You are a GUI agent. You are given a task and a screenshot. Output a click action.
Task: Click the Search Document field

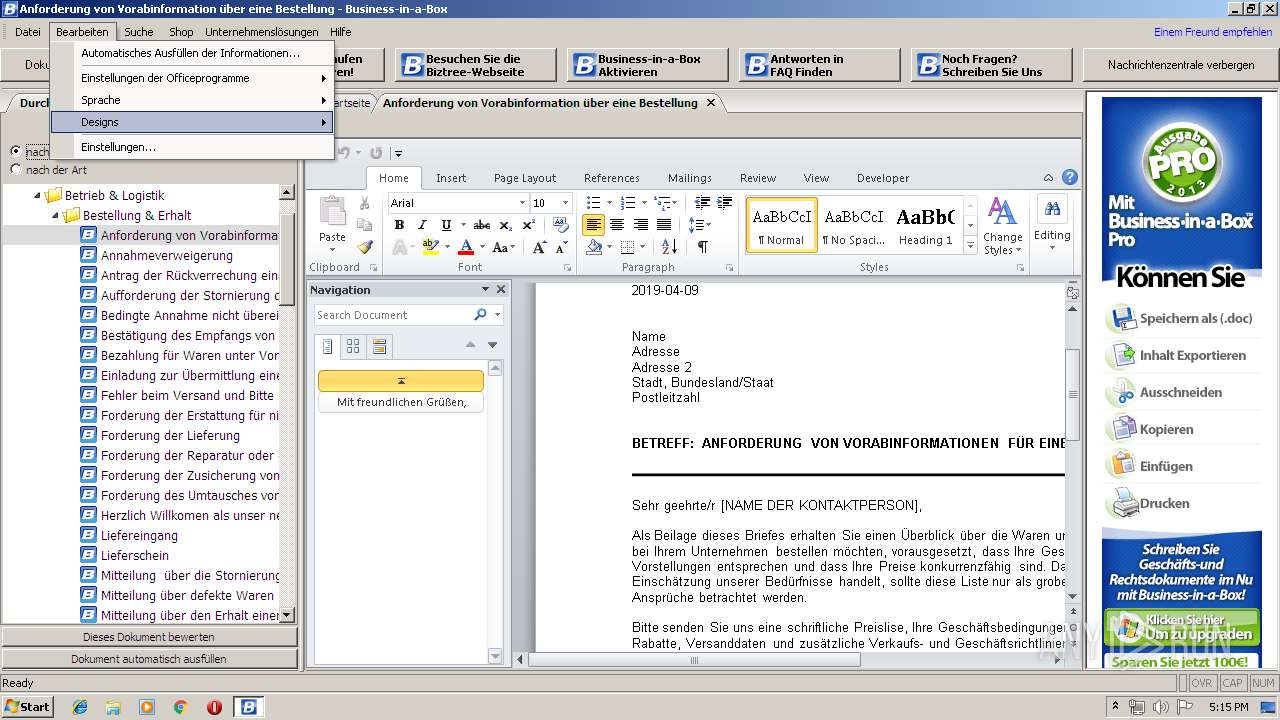click(x=393, y=315)
